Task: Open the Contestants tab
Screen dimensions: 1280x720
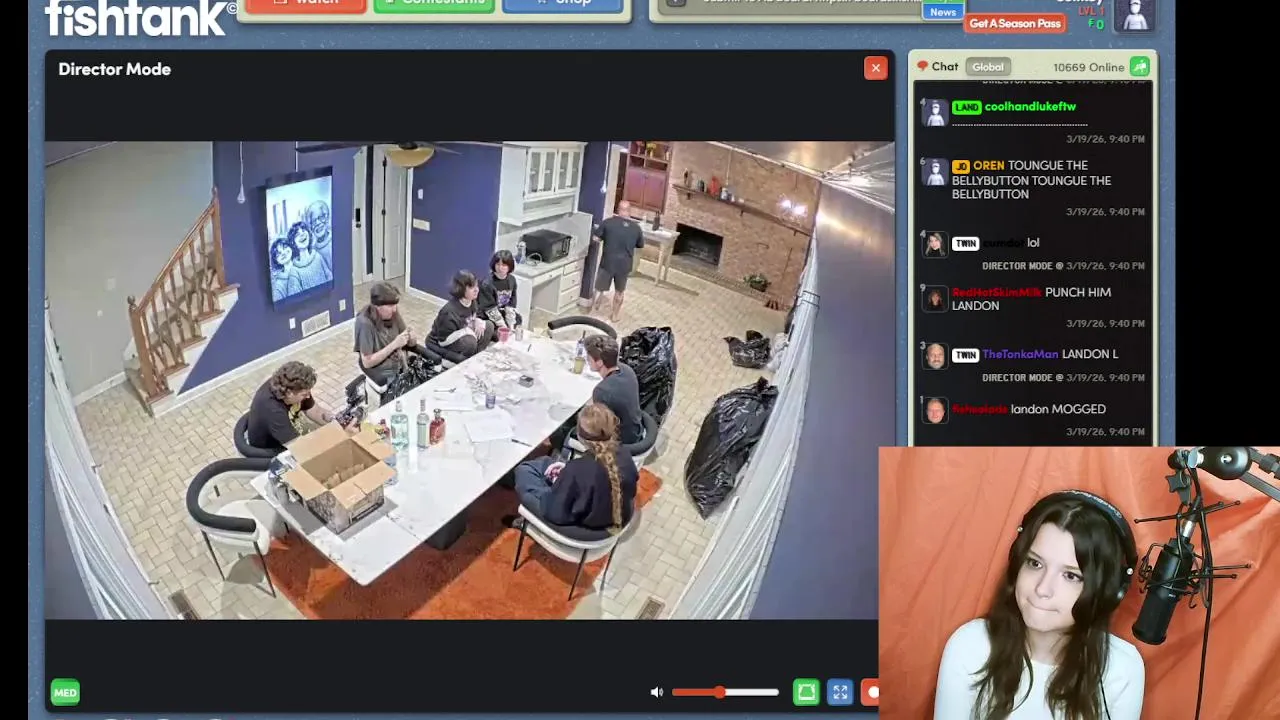Action: (433, 5)
